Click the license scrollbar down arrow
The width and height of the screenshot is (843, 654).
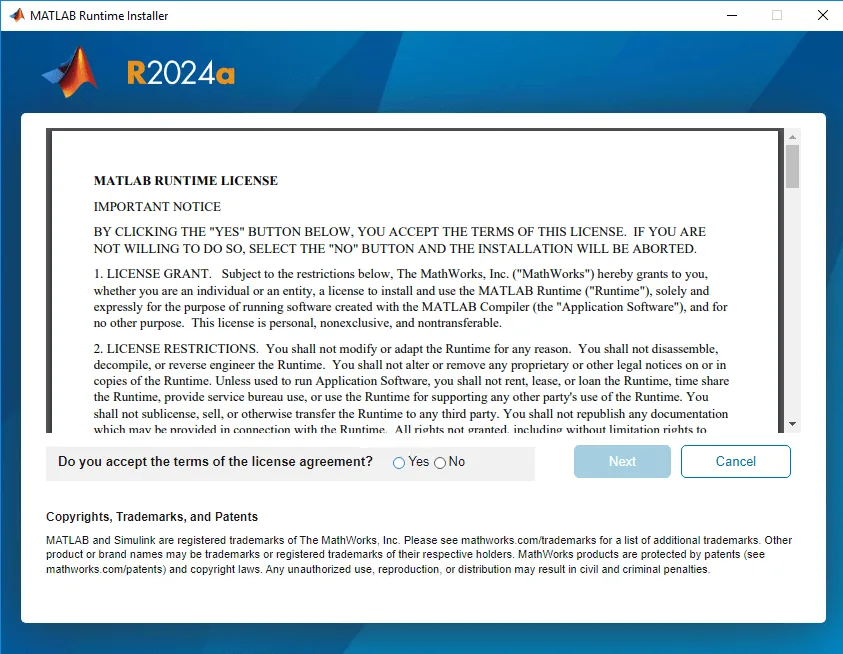pos(792,424)
